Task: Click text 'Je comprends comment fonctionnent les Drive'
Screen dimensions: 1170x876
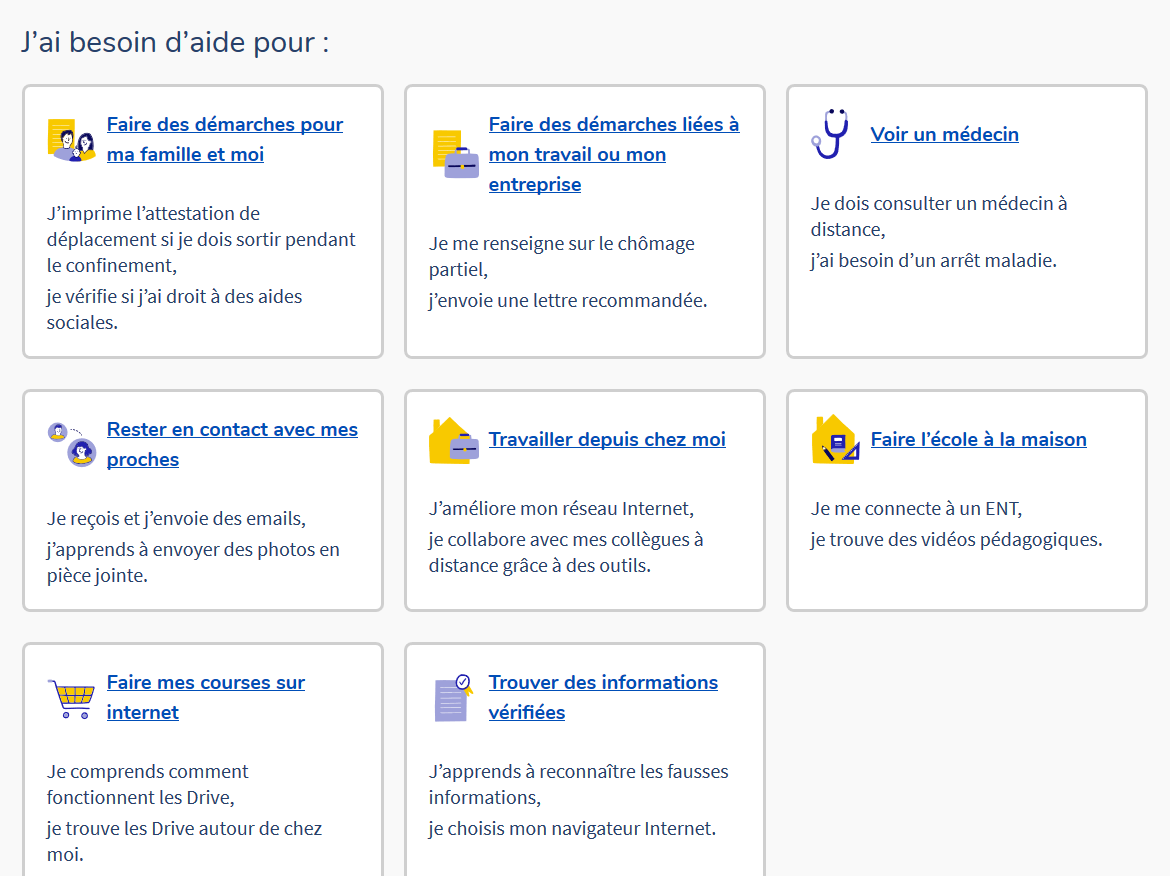Action: 148,784
